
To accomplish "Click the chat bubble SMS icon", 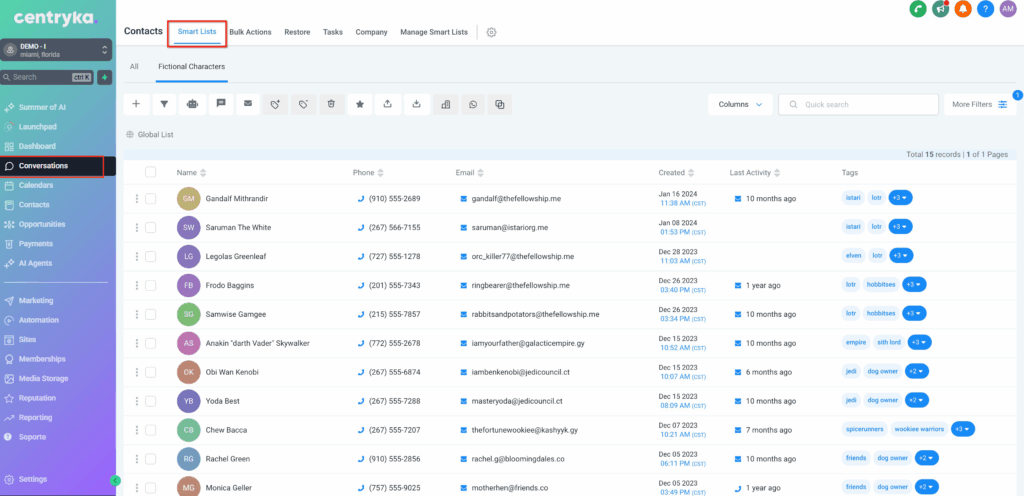I will [x=221, y=104].
